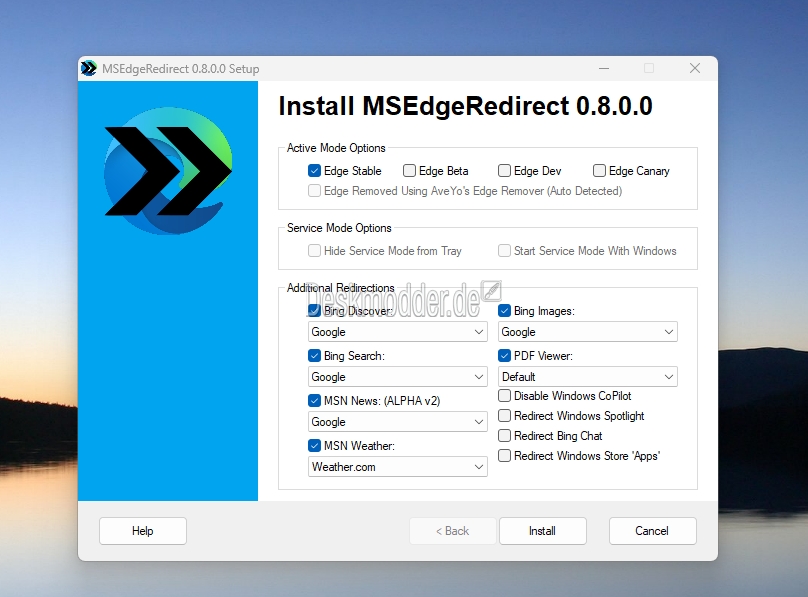Open the MSN News provider dropdown
Viewport: 808px width, 597px height.
398,422
